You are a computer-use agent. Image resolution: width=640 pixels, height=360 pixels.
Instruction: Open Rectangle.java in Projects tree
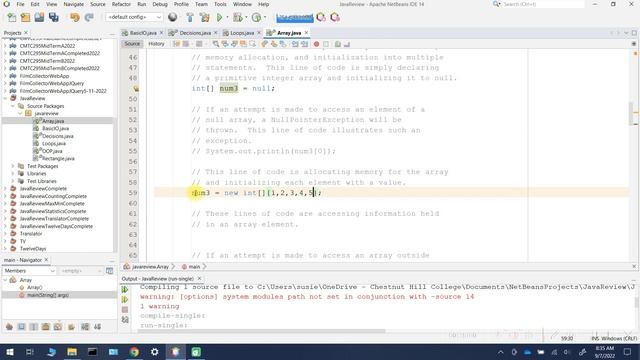pos(58,158)
